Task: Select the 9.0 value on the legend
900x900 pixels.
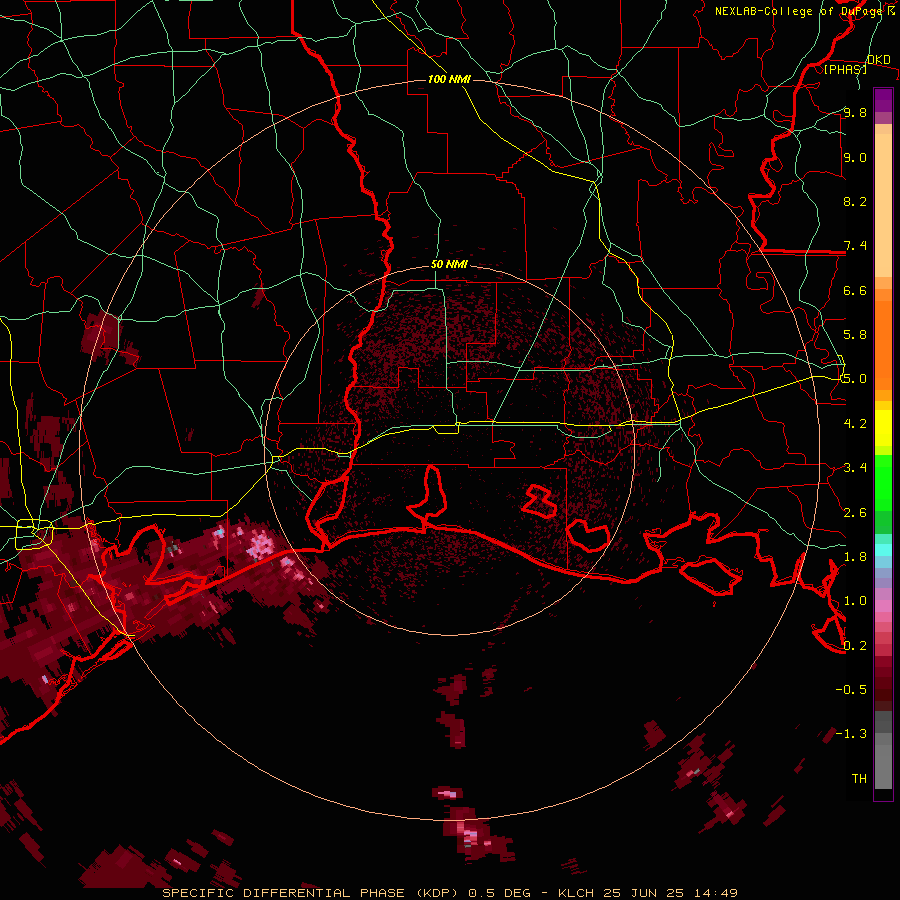Action: coord(855,157)
